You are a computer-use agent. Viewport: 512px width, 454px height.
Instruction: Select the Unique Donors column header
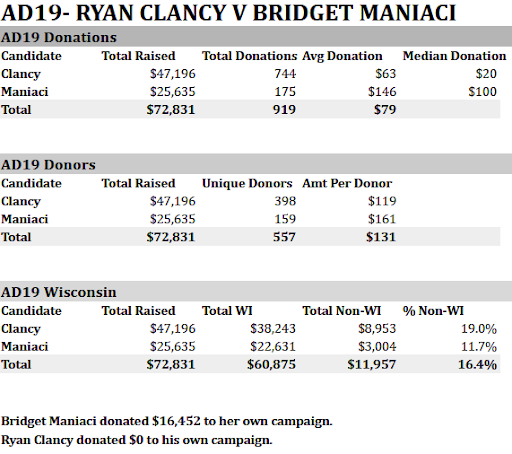(247, 183)
